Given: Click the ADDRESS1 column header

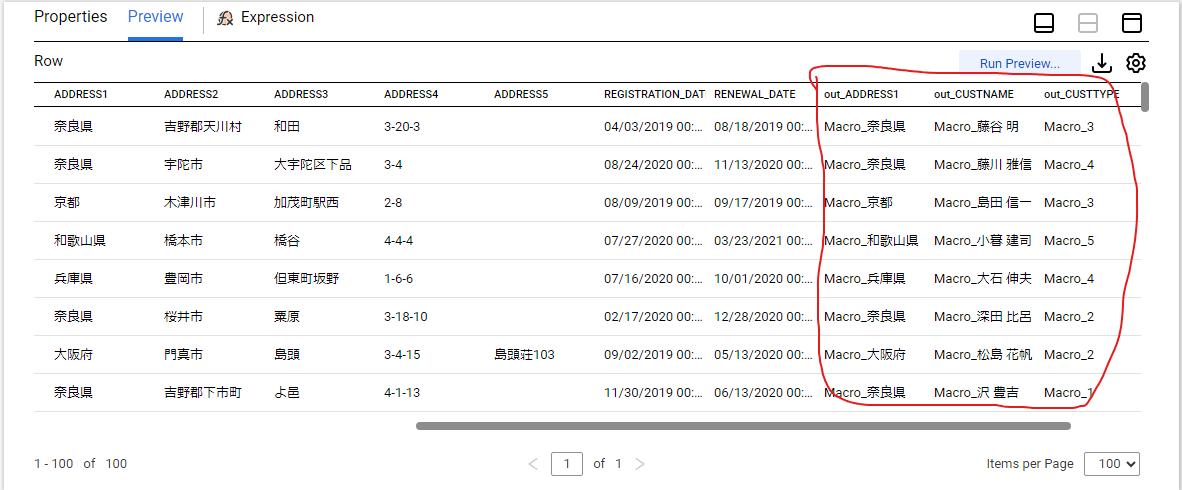Looking at the screenshot, I should 81,94.
